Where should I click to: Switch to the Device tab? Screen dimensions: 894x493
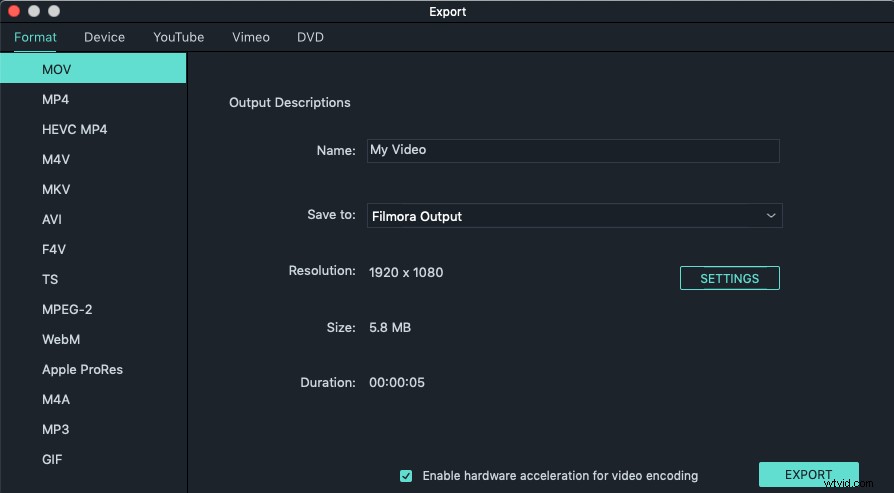click(x=104, y=37)
